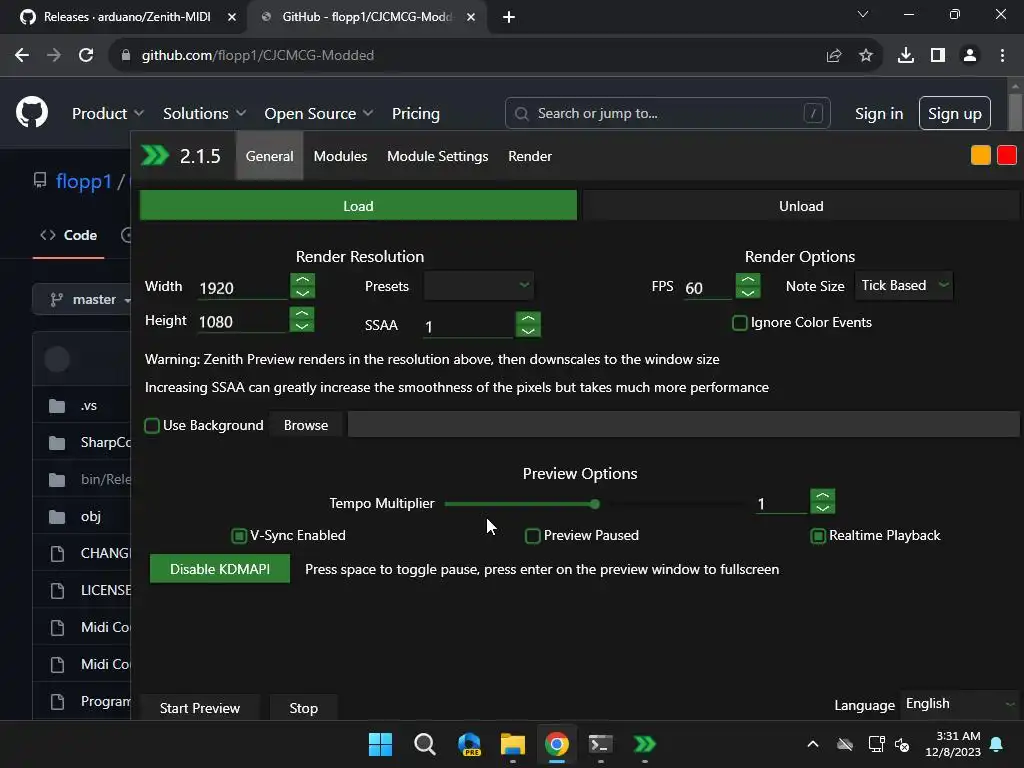1024x768 pixels.
Task: Select the GitHub Code tab
Action: [69, 235]
